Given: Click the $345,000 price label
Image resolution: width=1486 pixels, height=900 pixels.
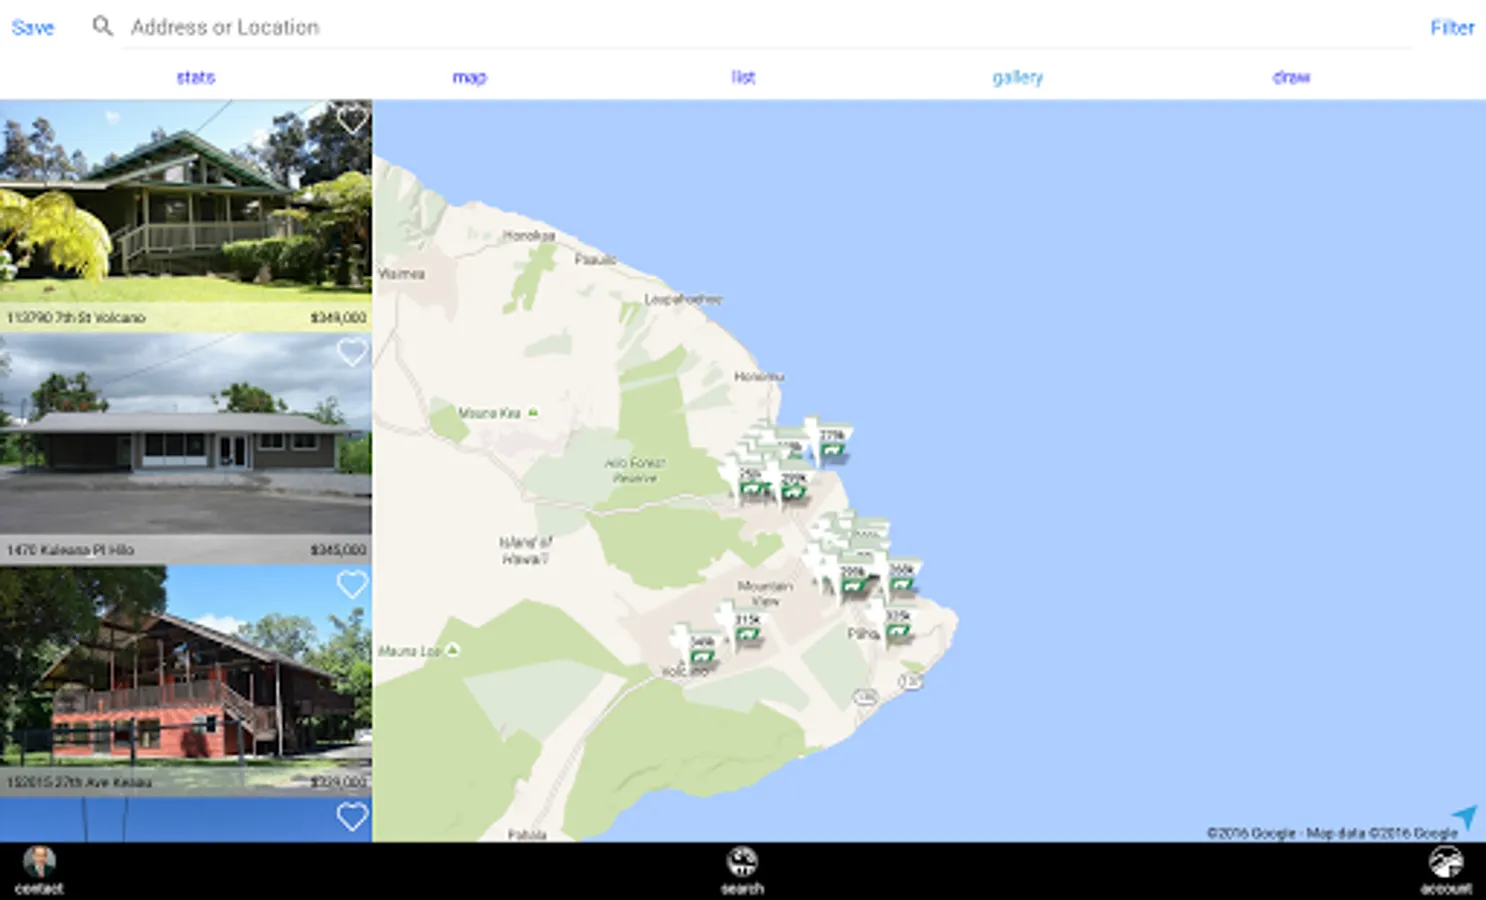Looking at the screenshot, I should (x=338, y=549).
